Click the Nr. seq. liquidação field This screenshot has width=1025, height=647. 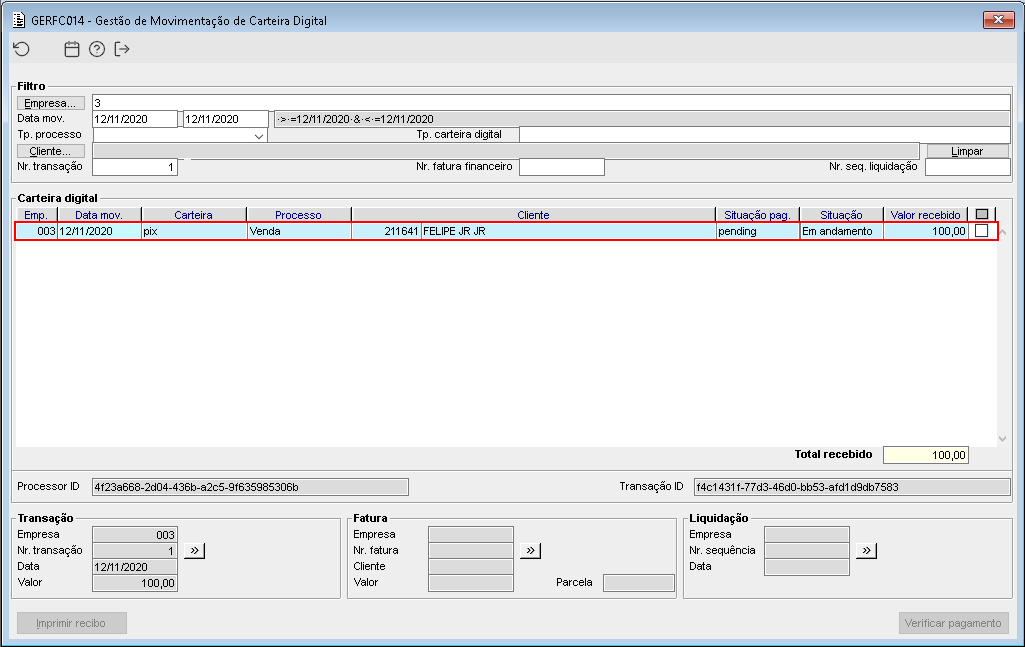point(967,167)
